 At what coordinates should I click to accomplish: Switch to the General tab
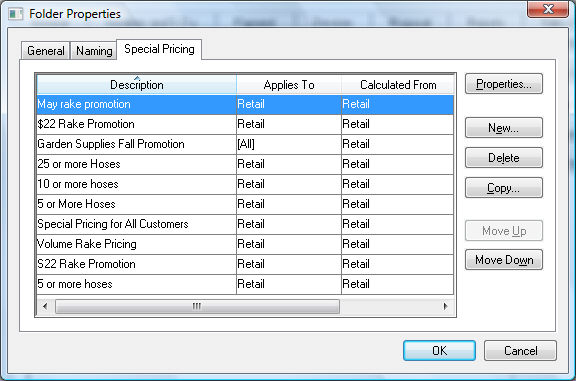pos(46,51)
